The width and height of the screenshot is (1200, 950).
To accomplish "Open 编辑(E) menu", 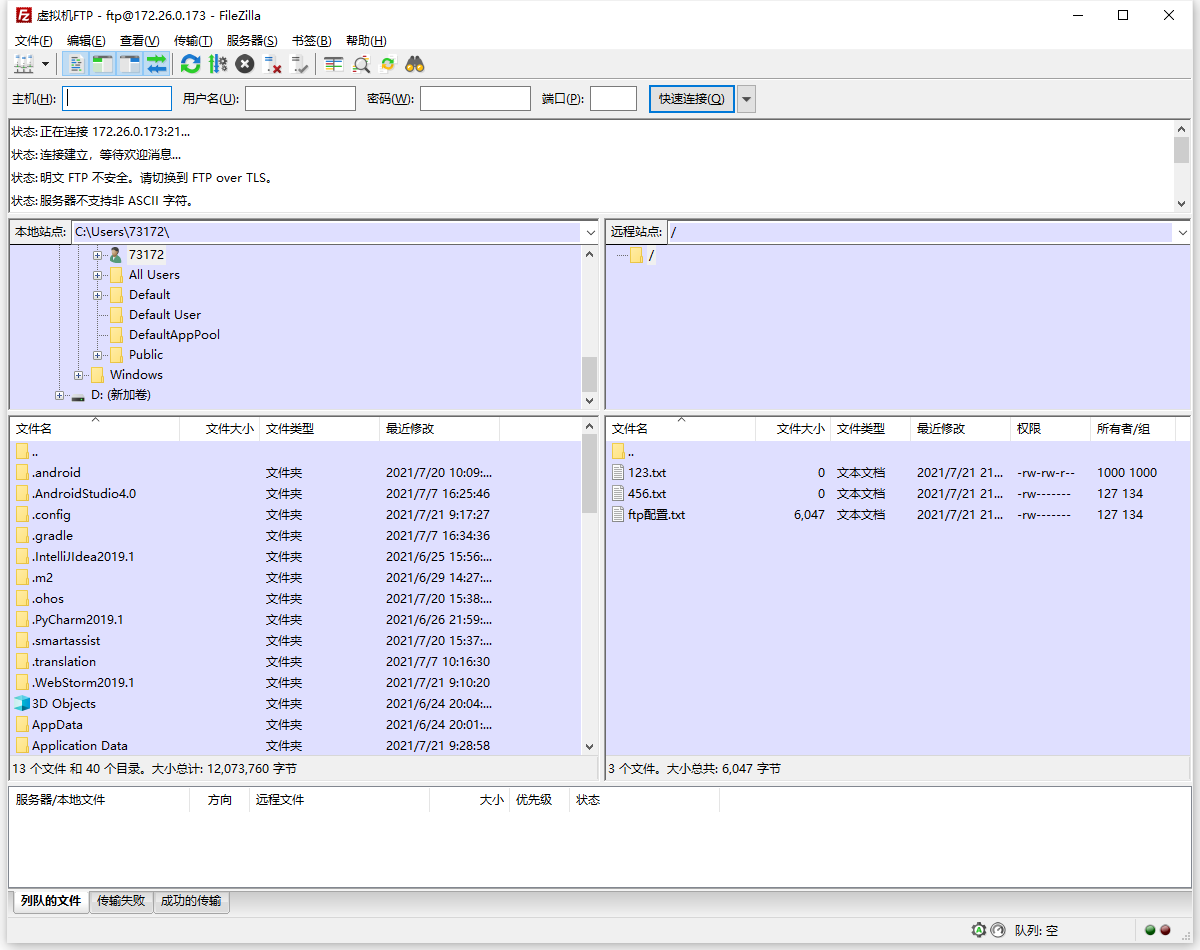I will (x=86, y=40).
